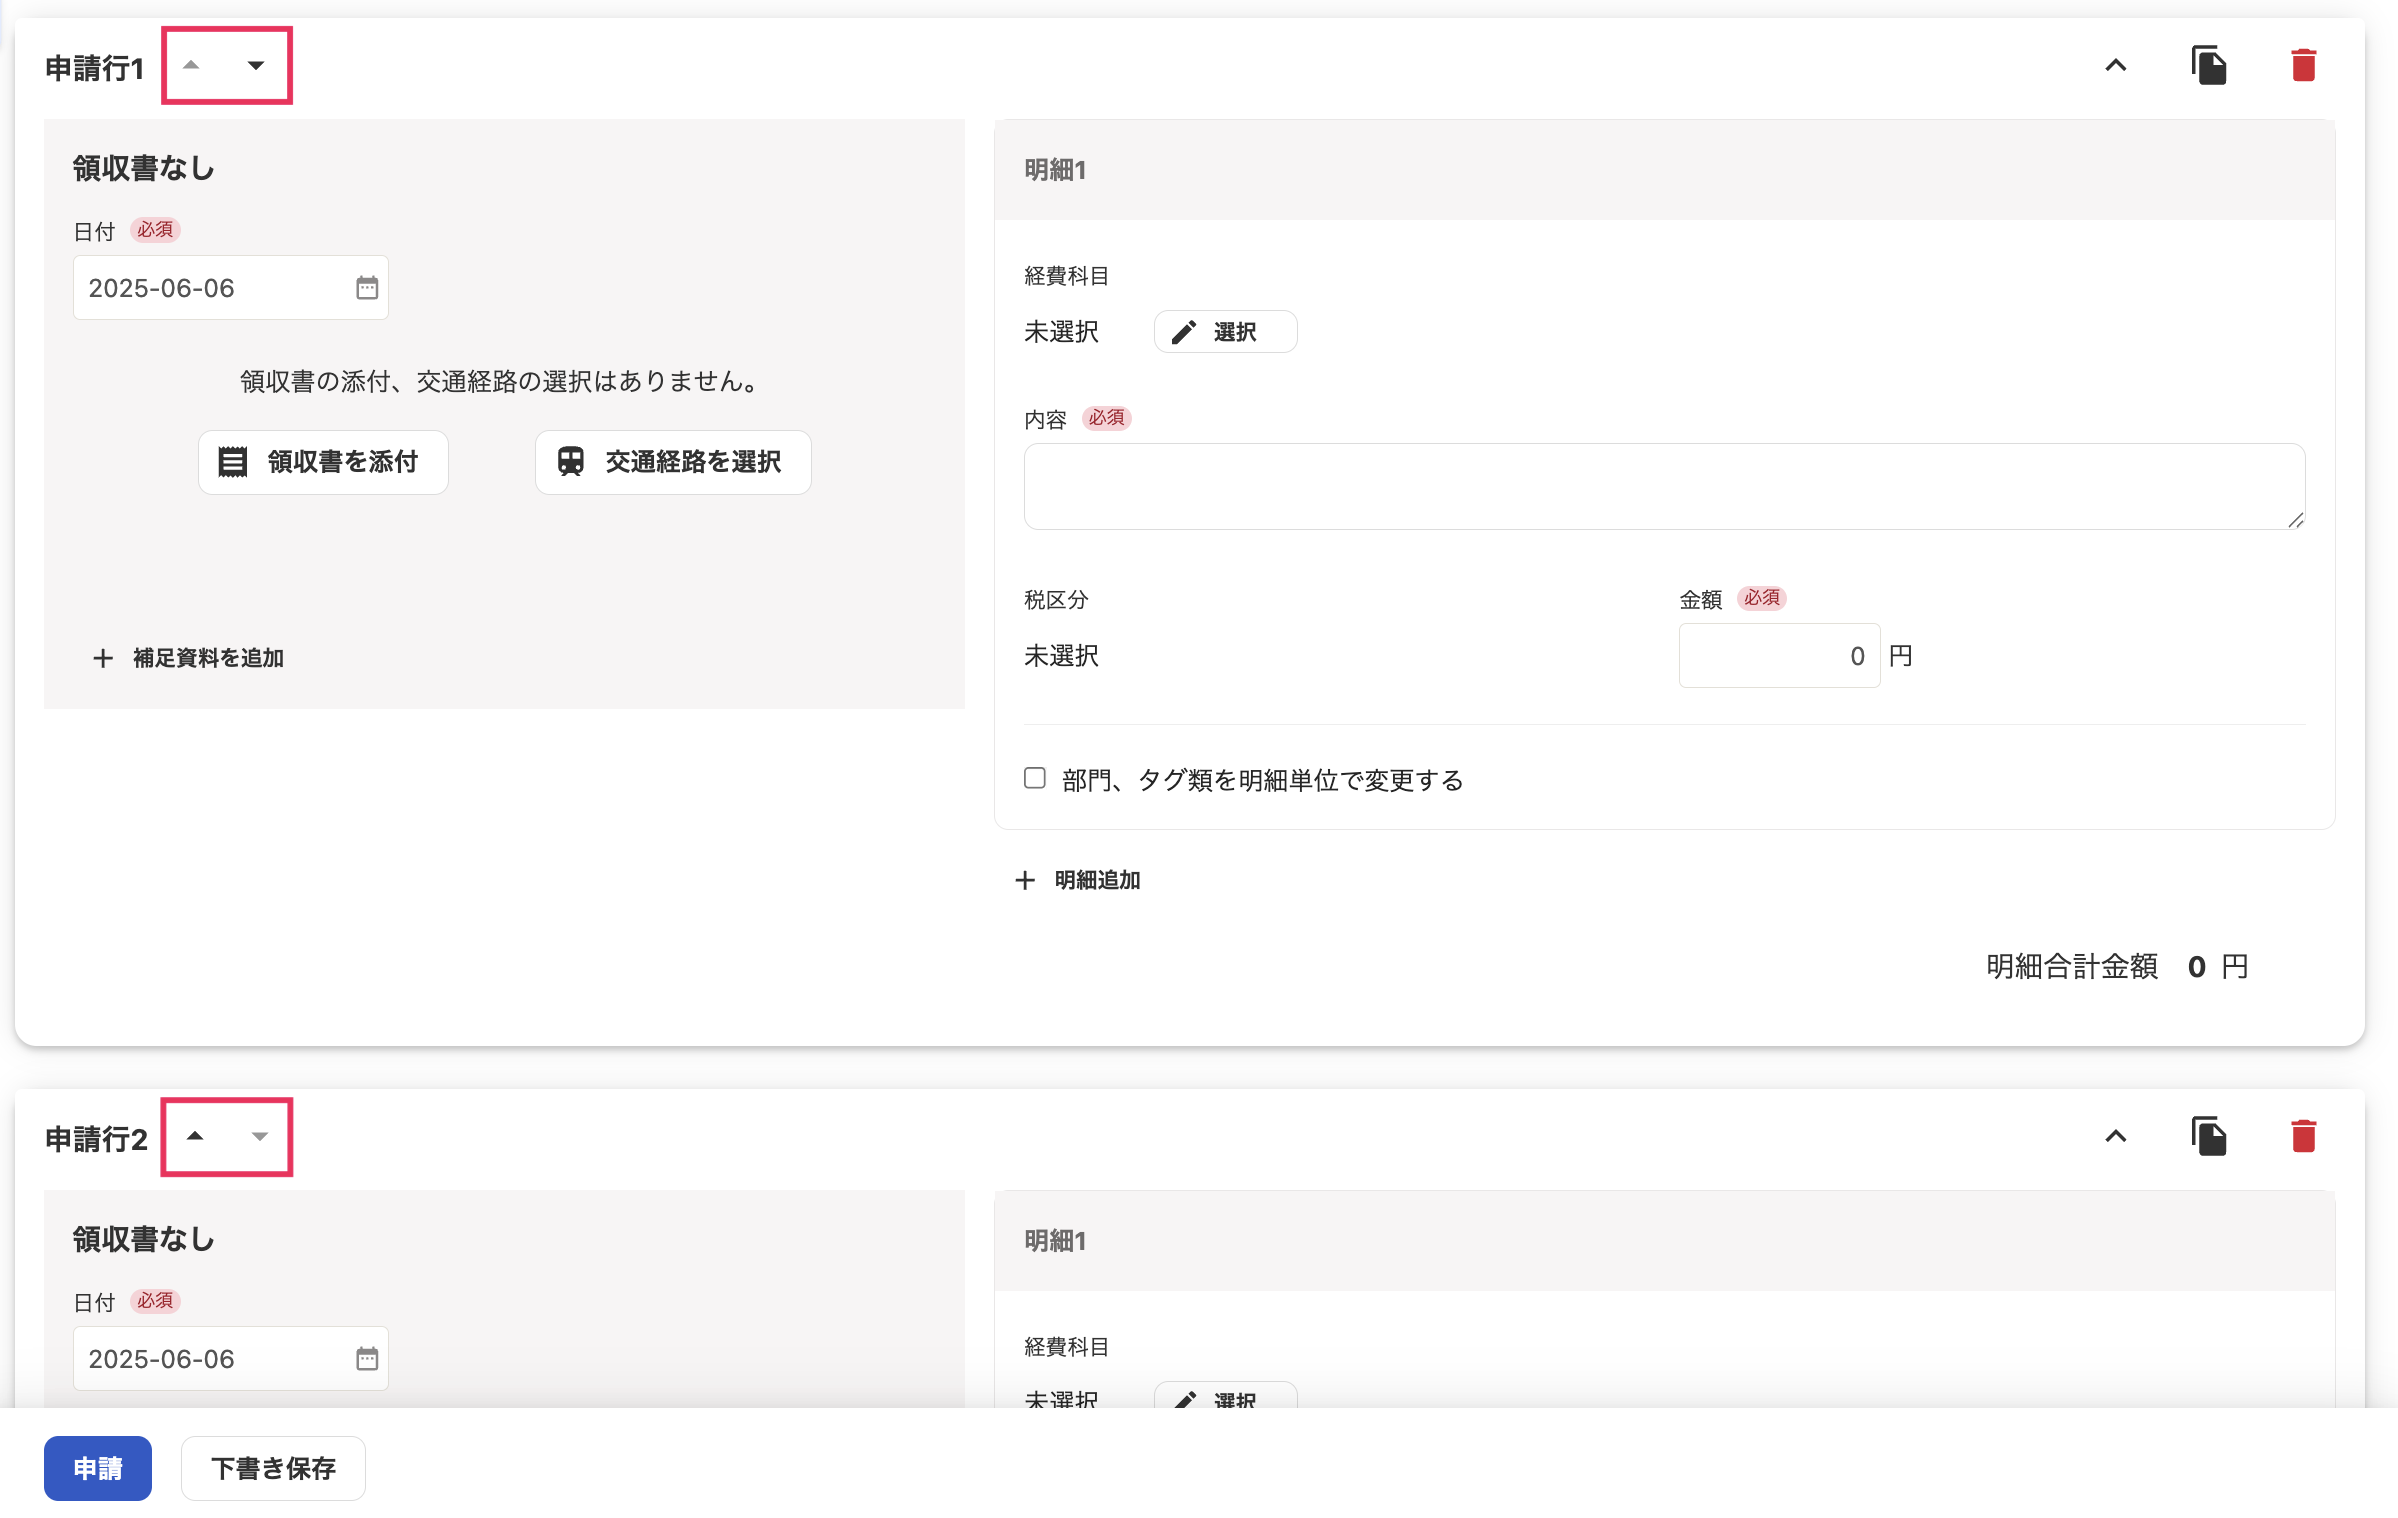This screenshot has height=1518, width=2398.
Task: Click the 明細追加 label text
Action: pyautogui.click(x=1098, y=880)
